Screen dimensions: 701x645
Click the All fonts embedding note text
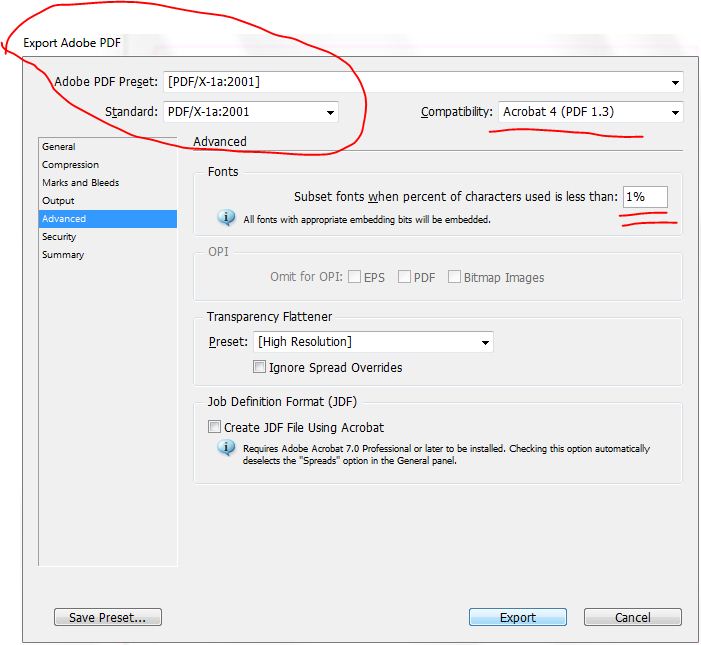(x=367, y=219)
